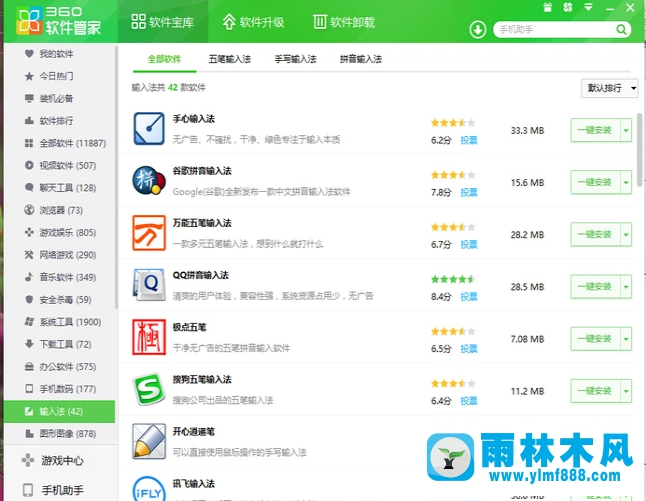
Task: Install 搜狗五笔输入法 with 一键安装
Action: click(595, 391)
